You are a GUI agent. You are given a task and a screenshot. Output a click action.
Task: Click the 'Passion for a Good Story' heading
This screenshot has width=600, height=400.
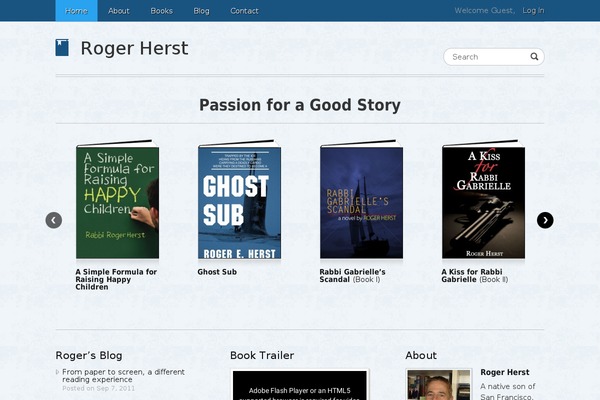300,105
